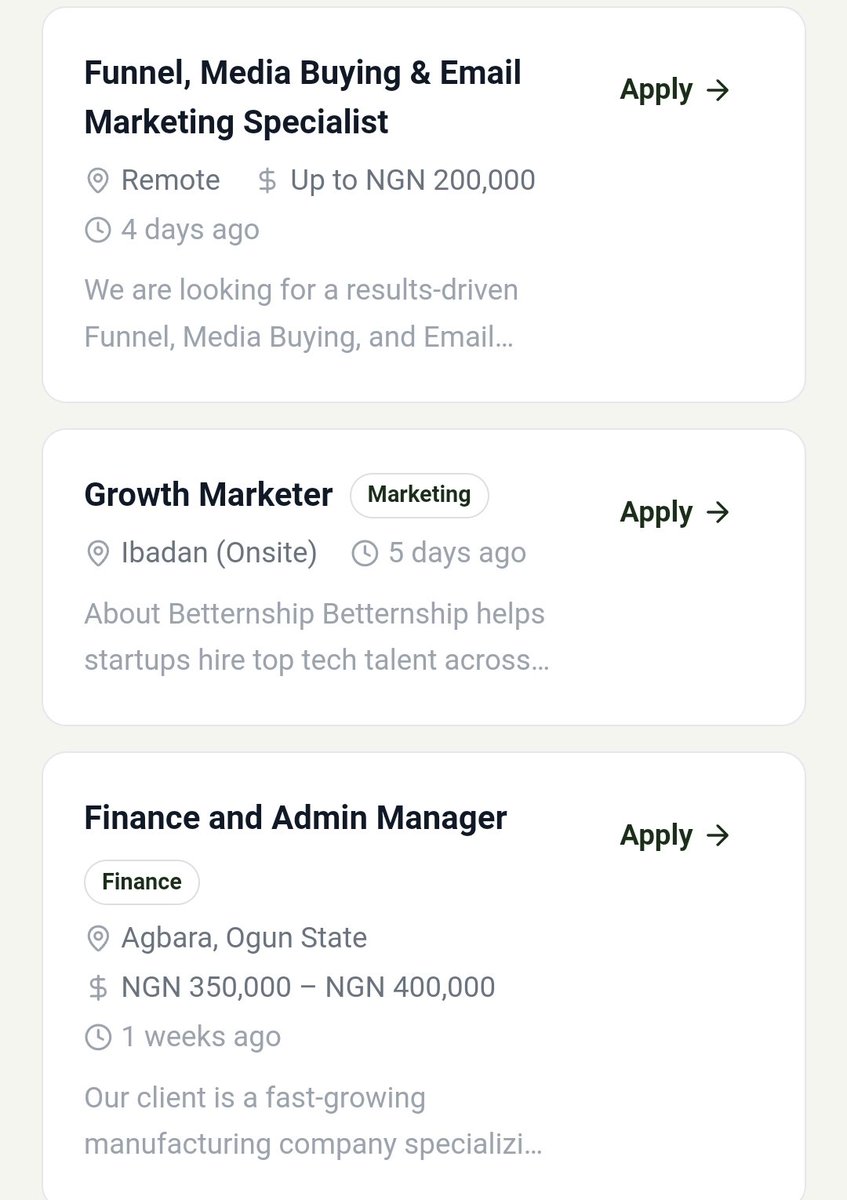Select the Marketing category tag

point(419,495)
